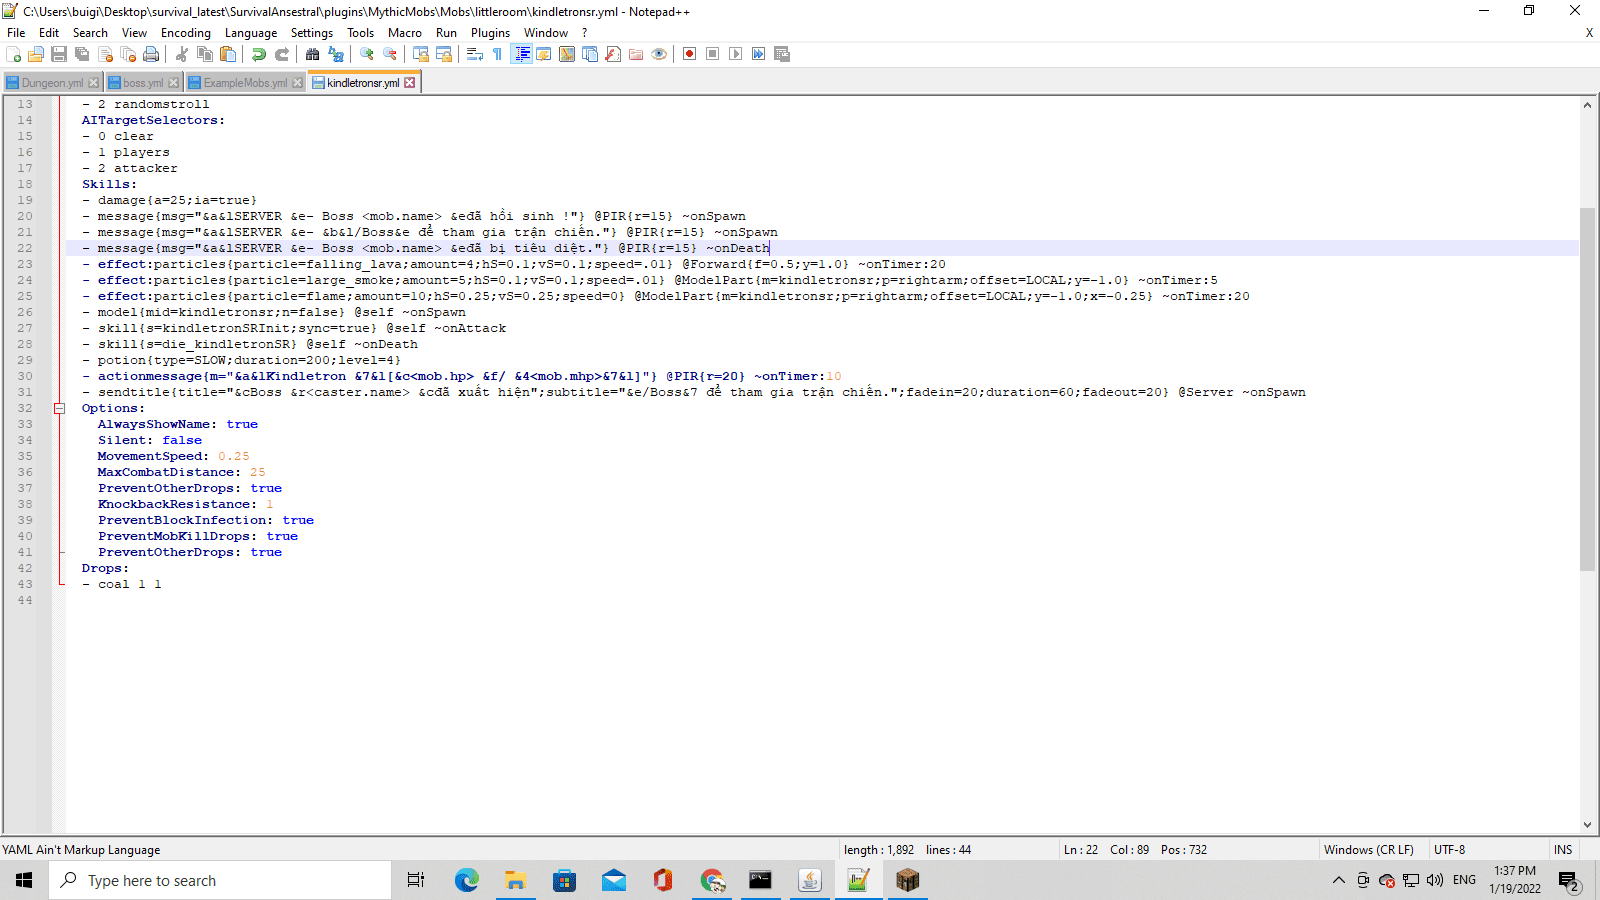1600x900 pixels.
Task: Open the Plugins menu
Action: pos(490,33)
